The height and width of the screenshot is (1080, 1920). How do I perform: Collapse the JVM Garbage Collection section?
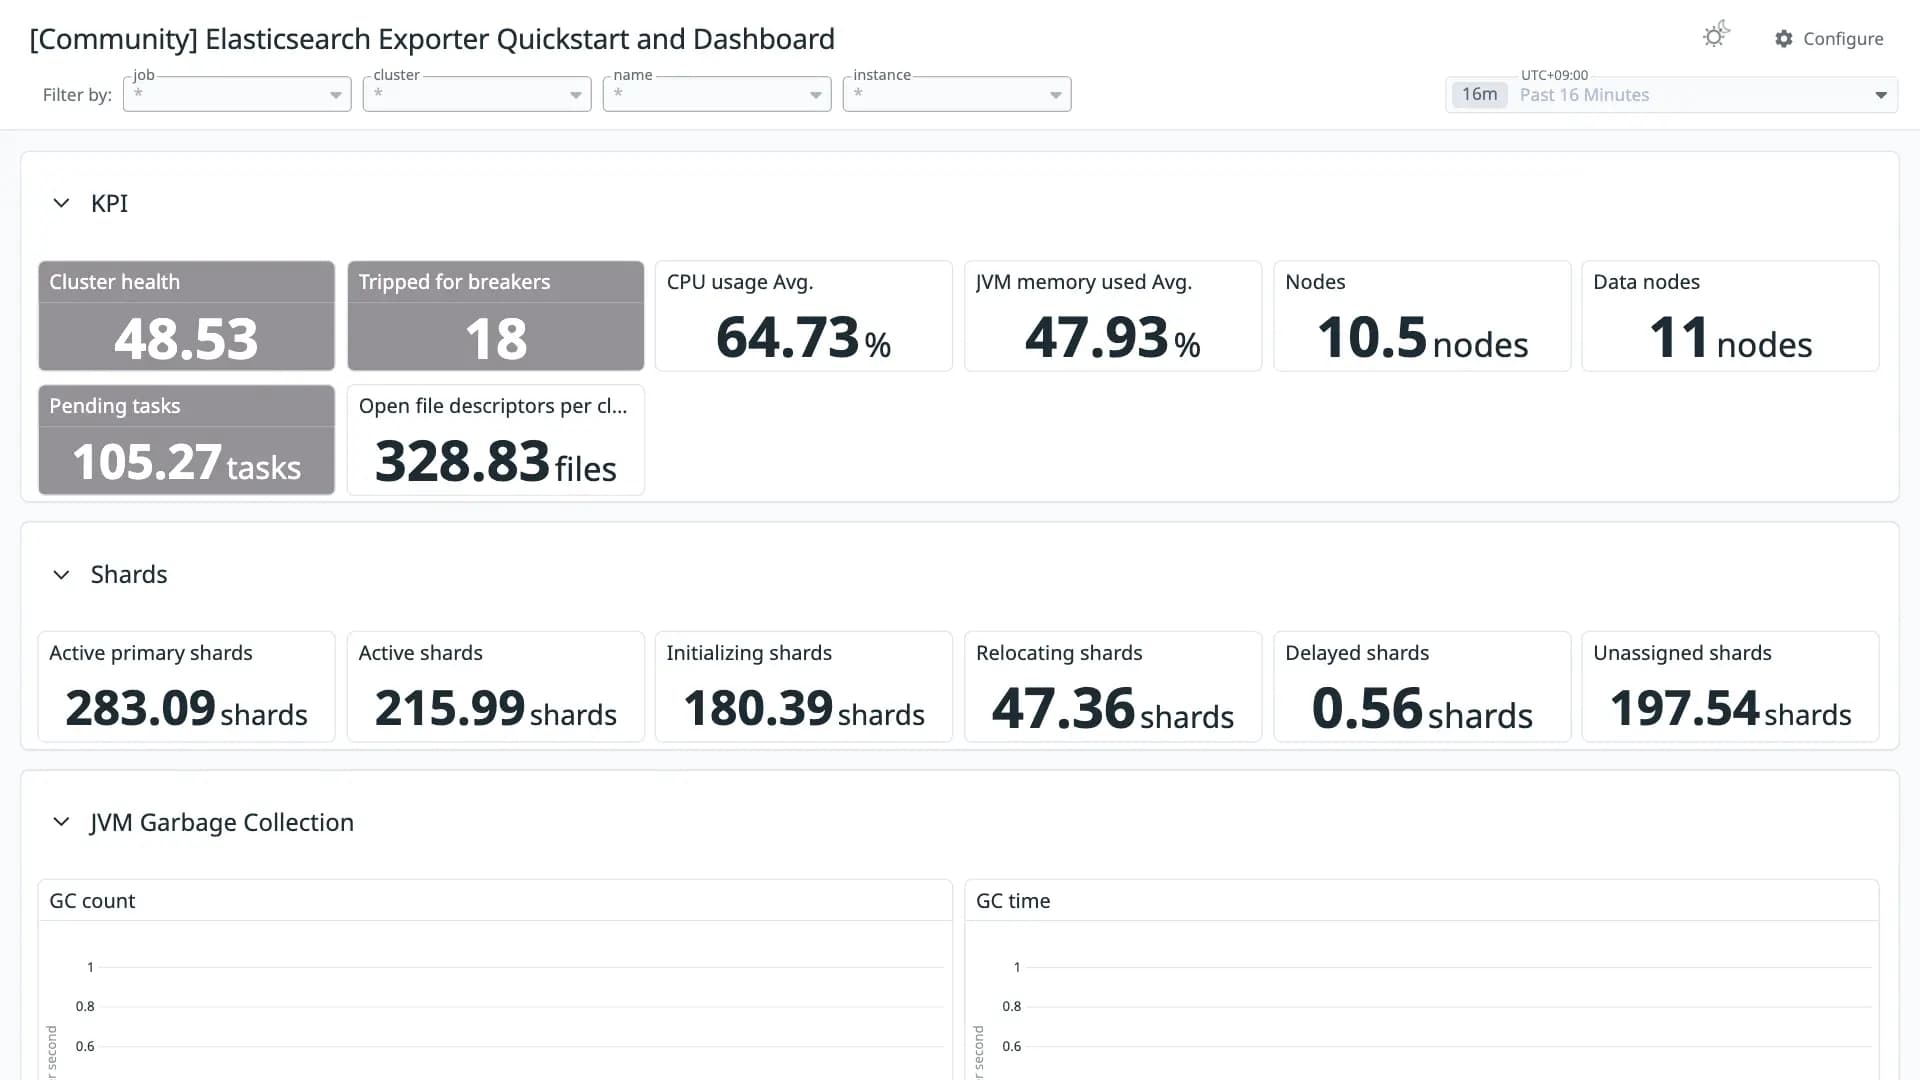point(61,822)
